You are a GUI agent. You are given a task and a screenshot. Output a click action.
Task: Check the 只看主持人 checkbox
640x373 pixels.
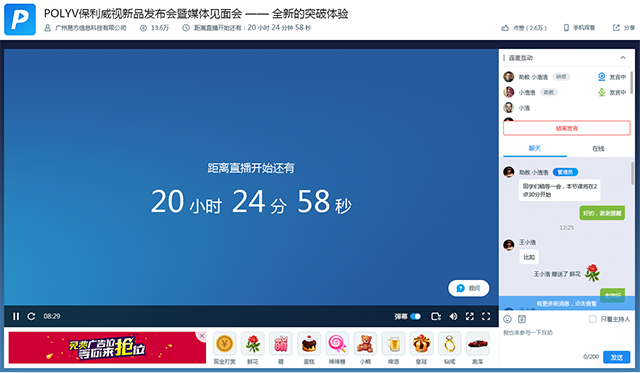593,319
